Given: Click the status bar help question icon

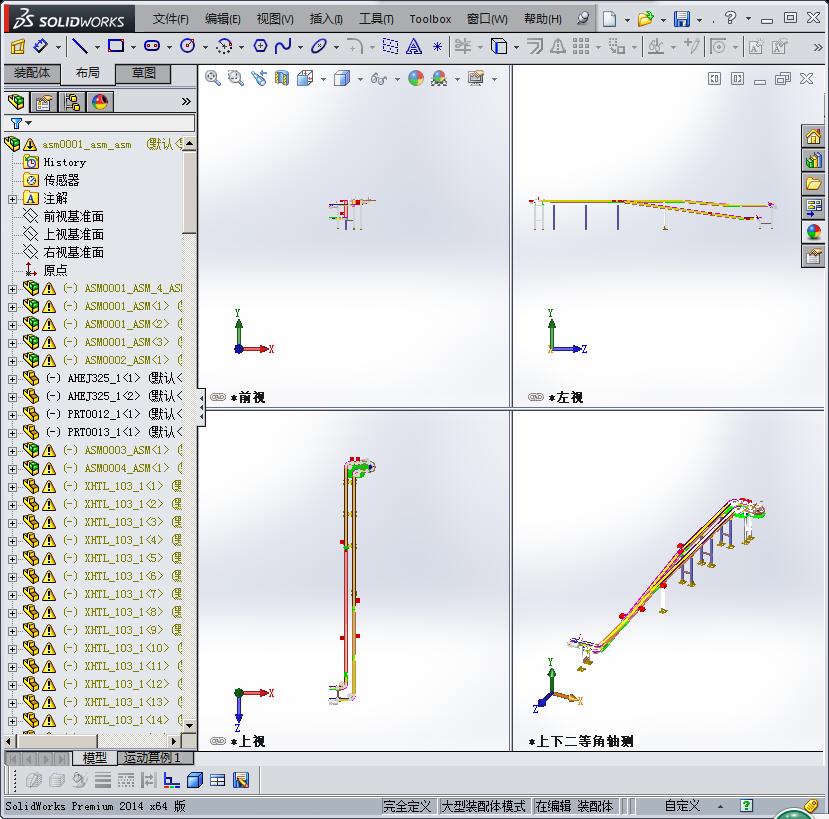Looking at the screenshot, I should click(746, 806).
